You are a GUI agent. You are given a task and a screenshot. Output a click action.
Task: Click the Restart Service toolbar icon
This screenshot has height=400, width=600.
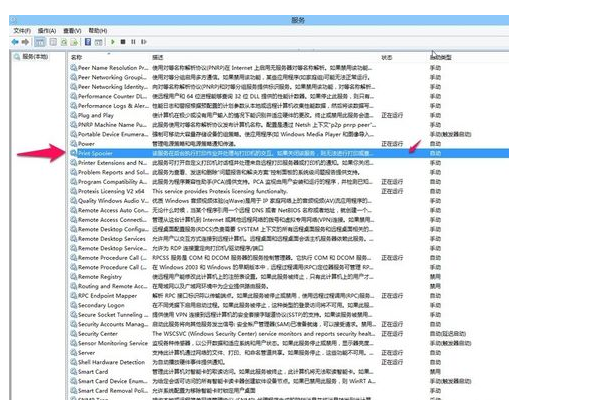pos(142,42)
